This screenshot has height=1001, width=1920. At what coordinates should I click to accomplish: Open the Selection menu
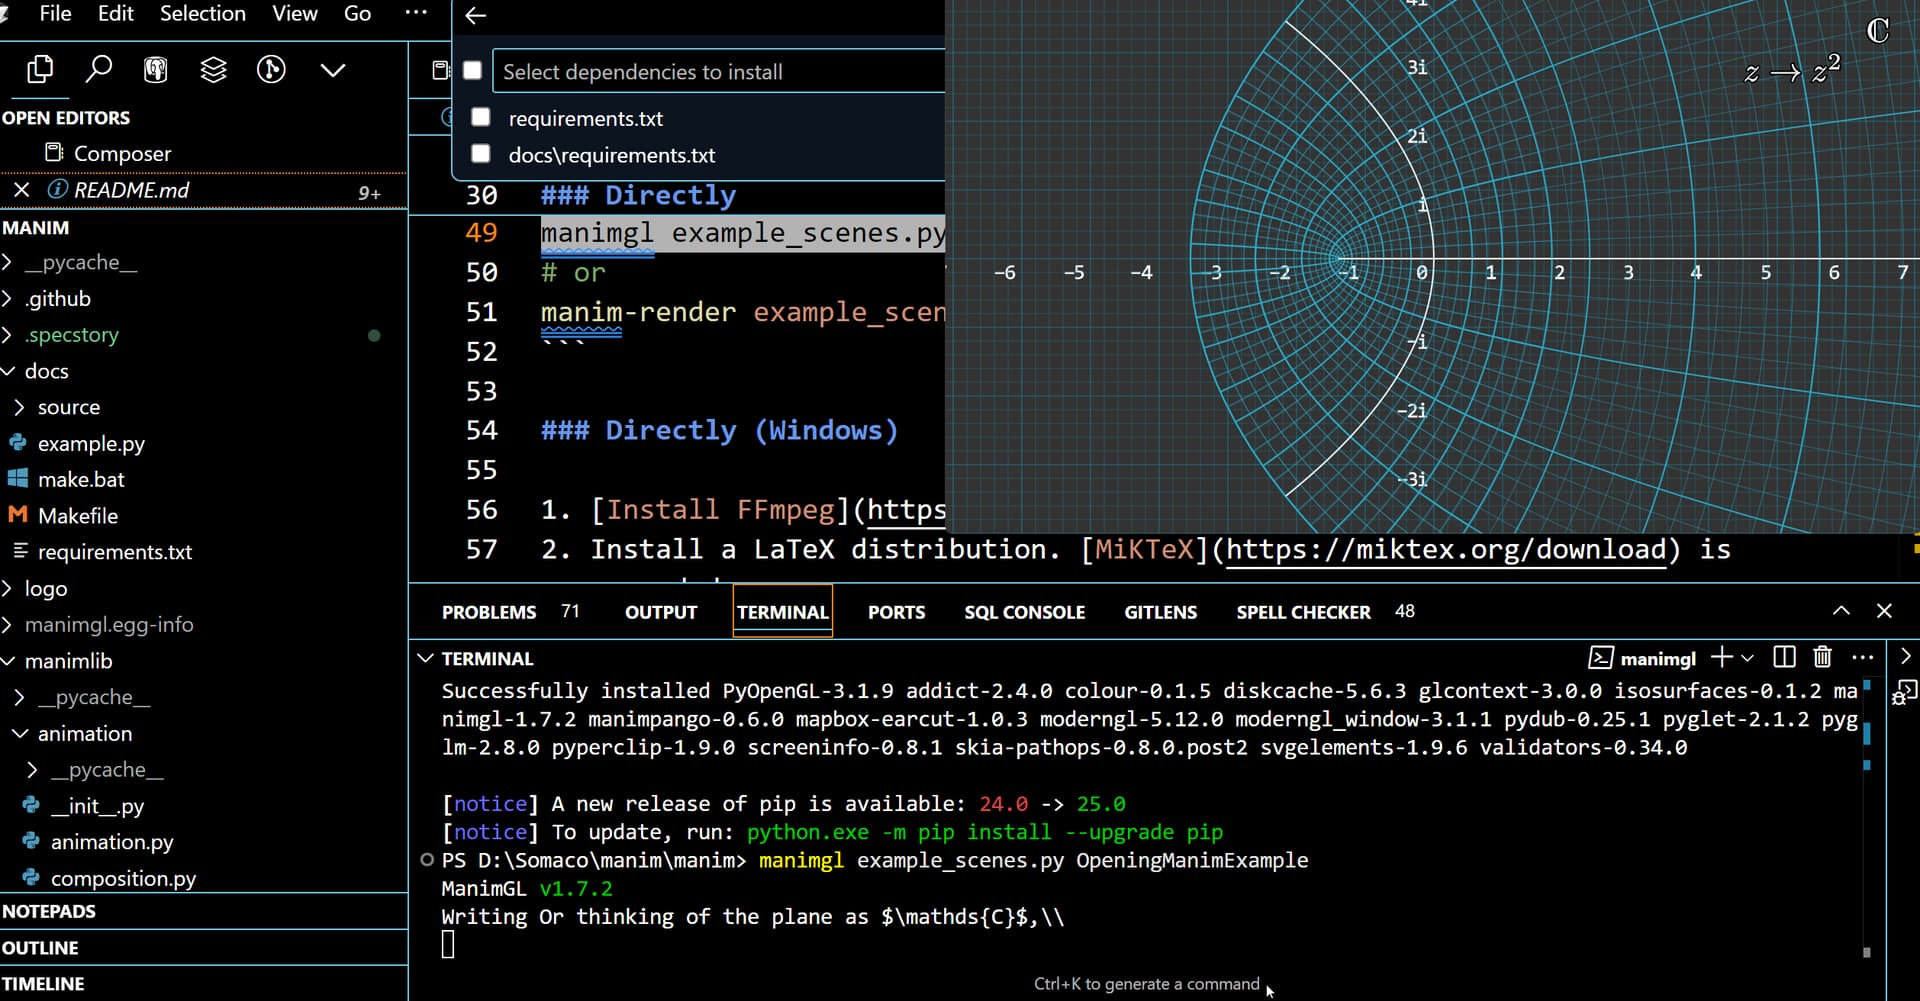[x=203, y=14]
